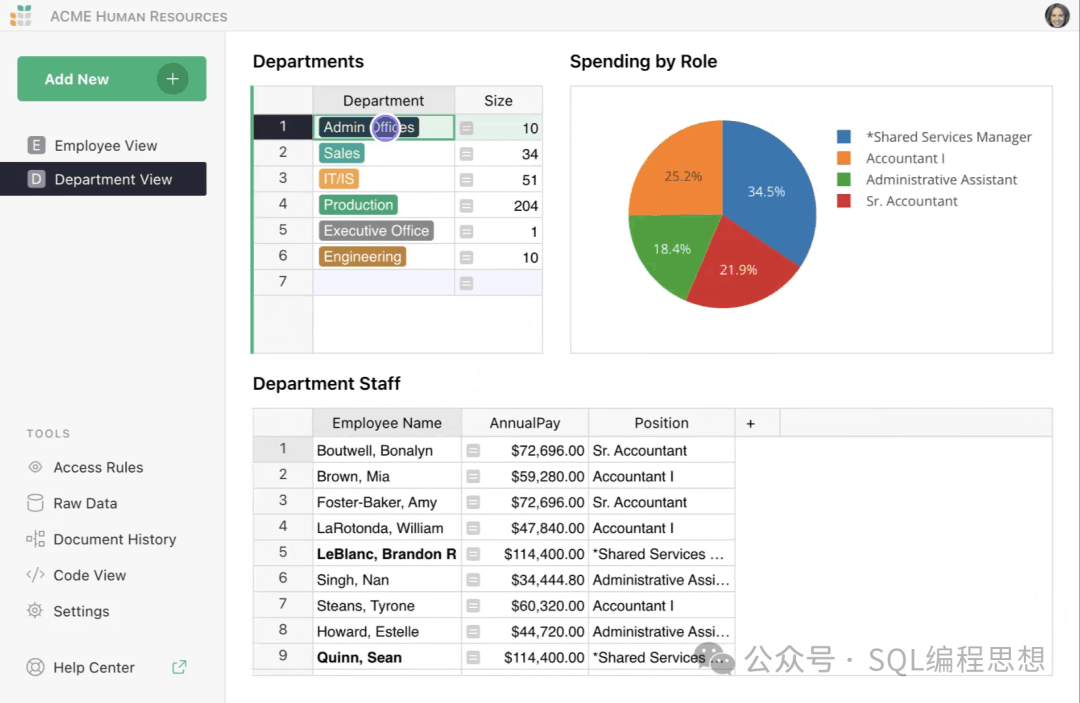Open record card icon for Brown, Mia
Image resolution: width=1080 pixels, height=703 pixels.
(473, 476)
